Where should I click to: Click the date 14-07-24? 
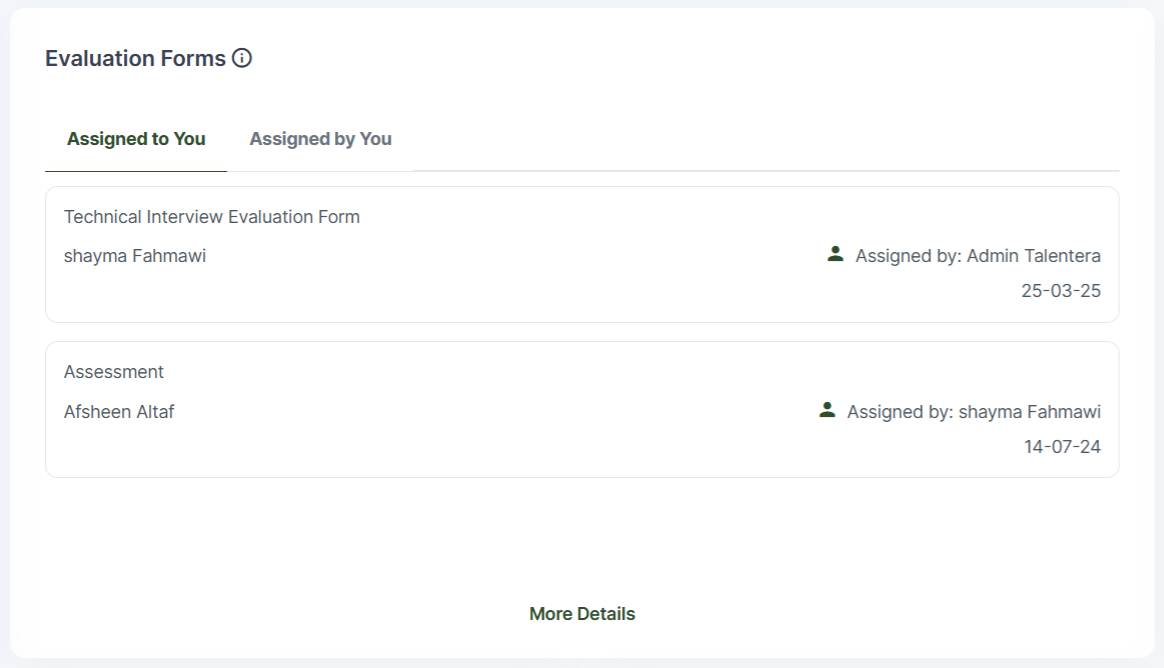1062,447
